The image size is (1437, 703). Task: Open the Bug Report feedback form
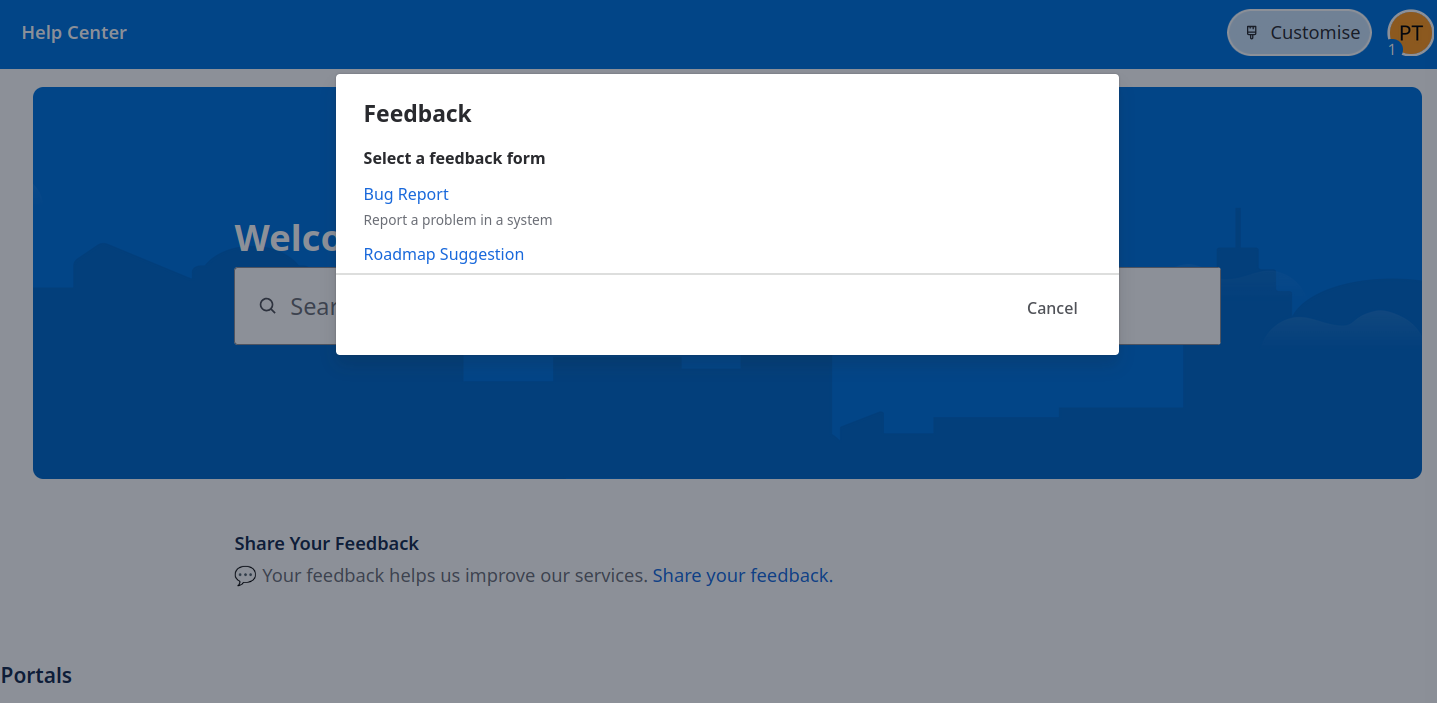click(x=406, y=194)
